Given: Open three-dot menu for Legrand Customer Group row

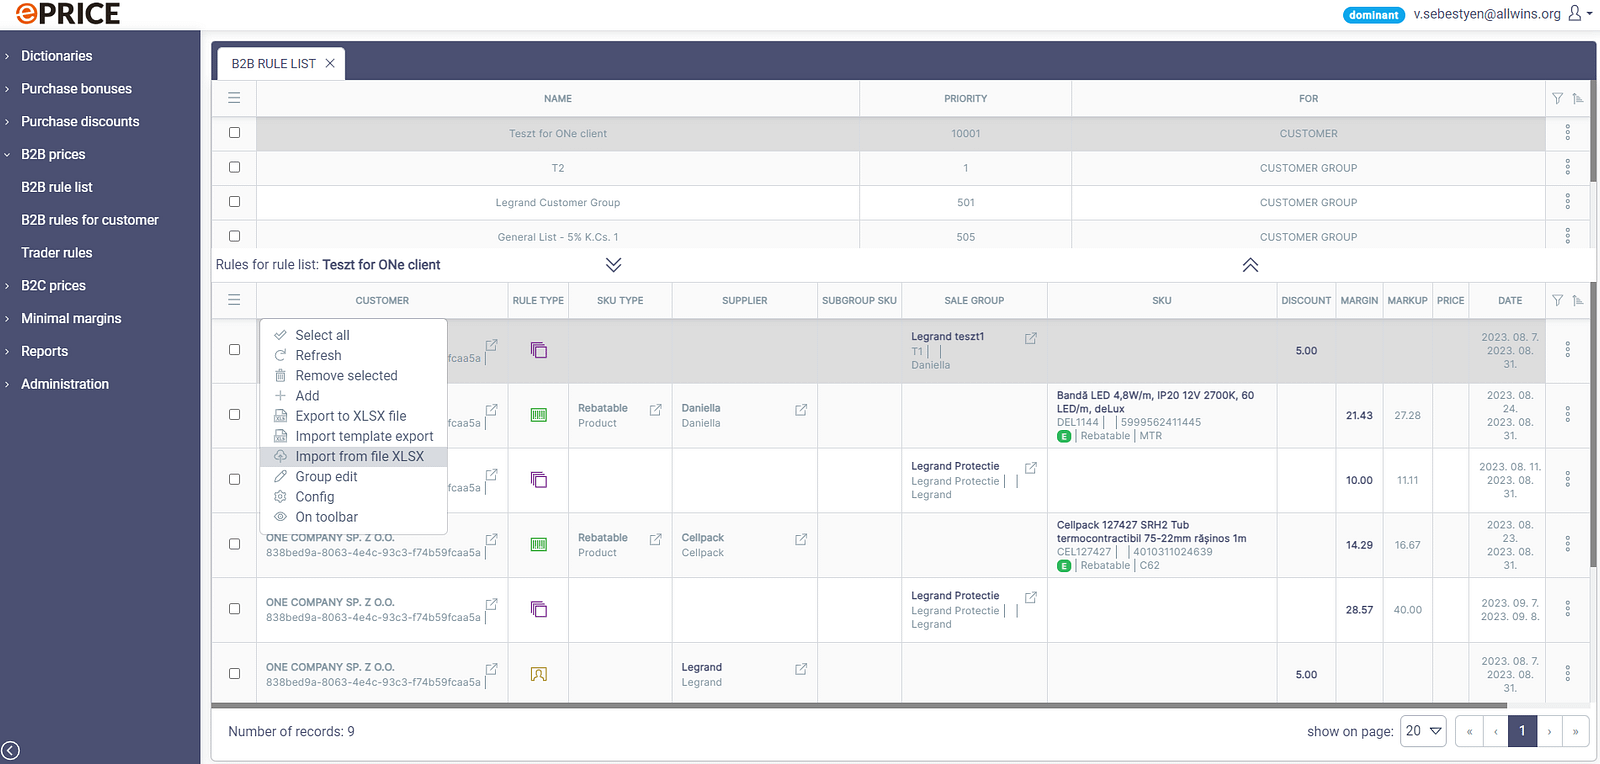Looking at the screenshot, I should [x=1567, y=202].
